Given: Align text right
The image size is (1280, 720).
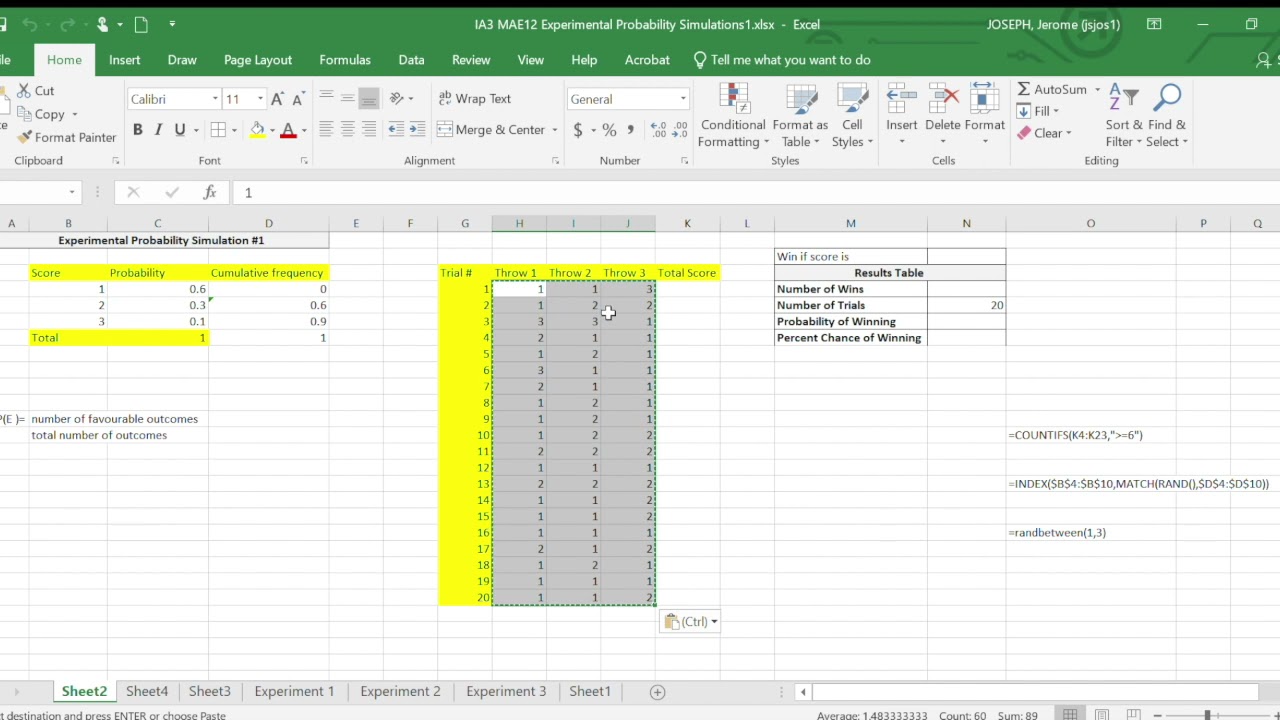Looking at the screenshot, I should [369, 130].
